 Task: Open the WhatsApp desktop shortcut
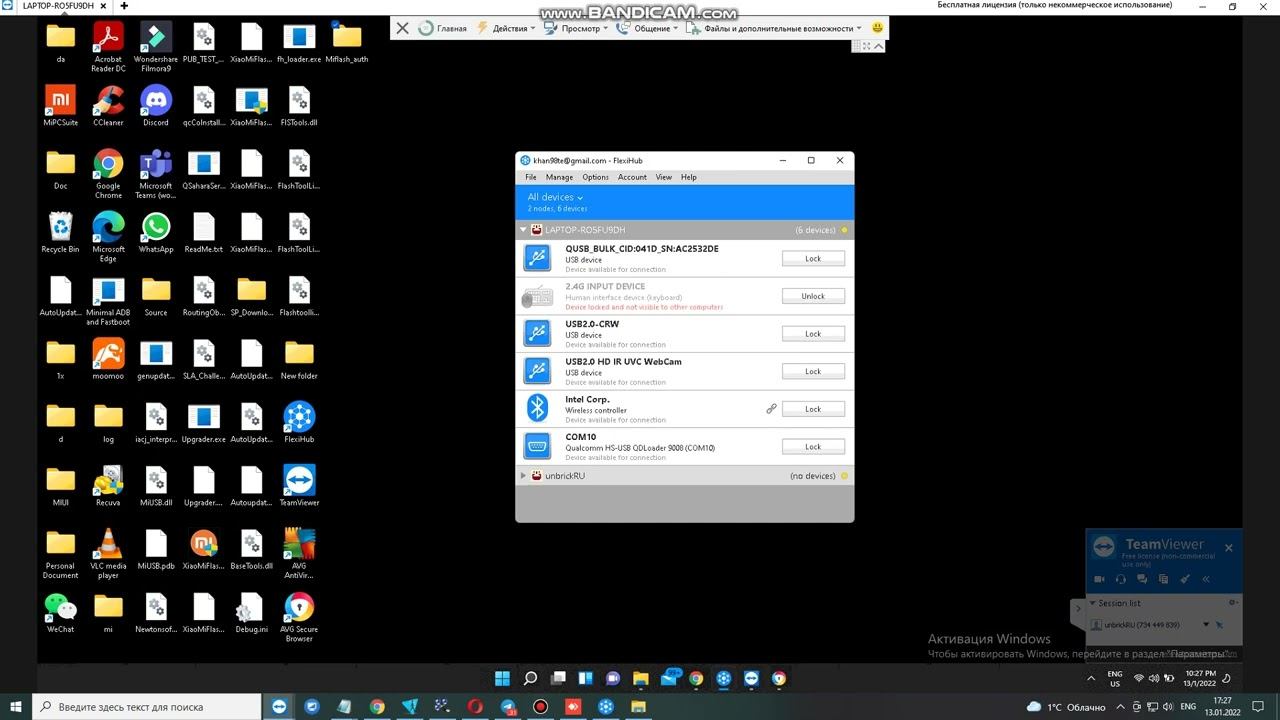[x=156, y=232]
